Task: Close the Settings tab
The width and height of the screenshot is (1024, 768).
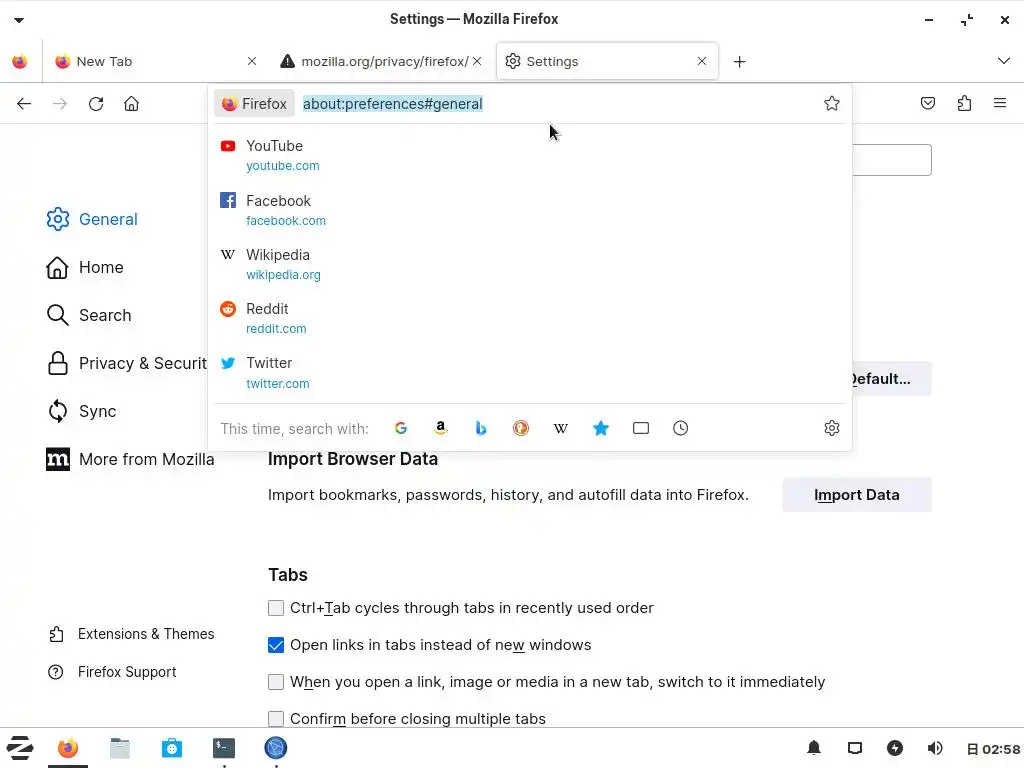Action: [x=702, y=61]
